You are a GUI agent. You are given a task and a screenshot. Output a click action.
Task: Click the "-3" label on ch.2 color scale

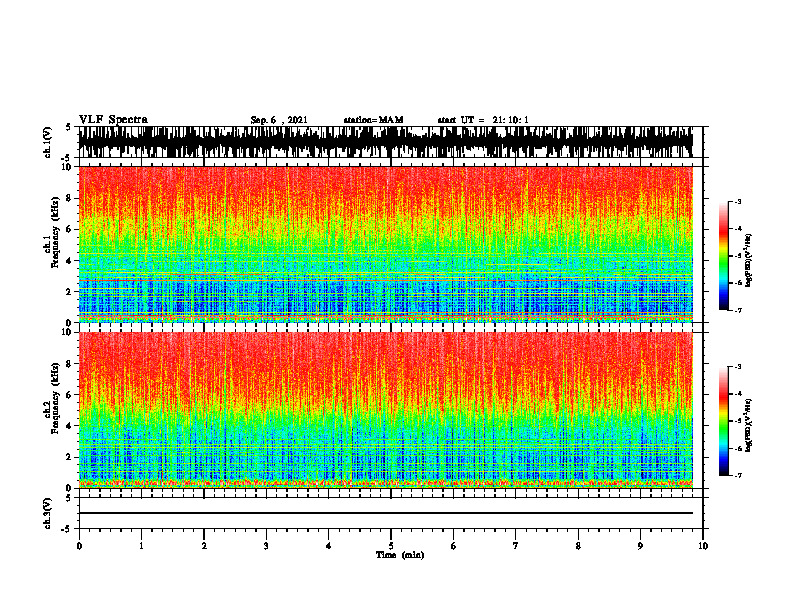click(x=738, y=367)
